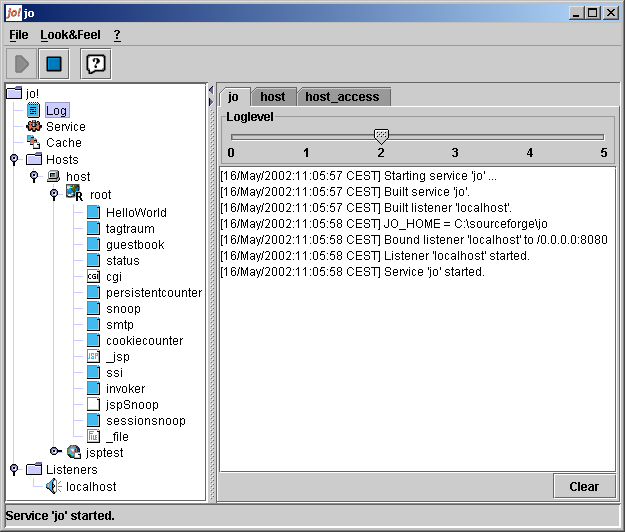This screenshot has height=532, width=625.
Task: Collapse the root webapp node
Action: 54,194
